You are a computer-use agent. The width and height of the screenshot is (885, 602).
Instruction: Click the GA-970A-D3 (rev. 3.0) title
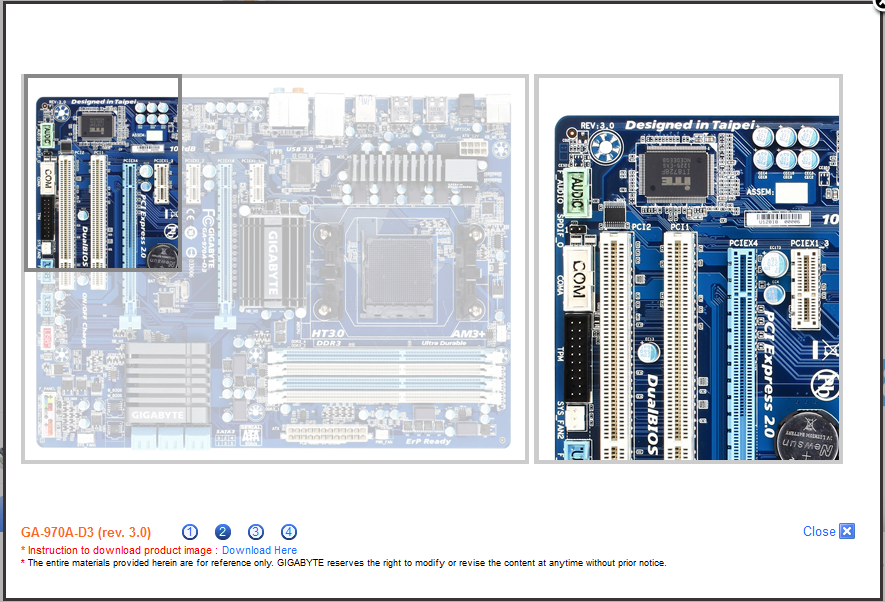click(x=86, y=532)
